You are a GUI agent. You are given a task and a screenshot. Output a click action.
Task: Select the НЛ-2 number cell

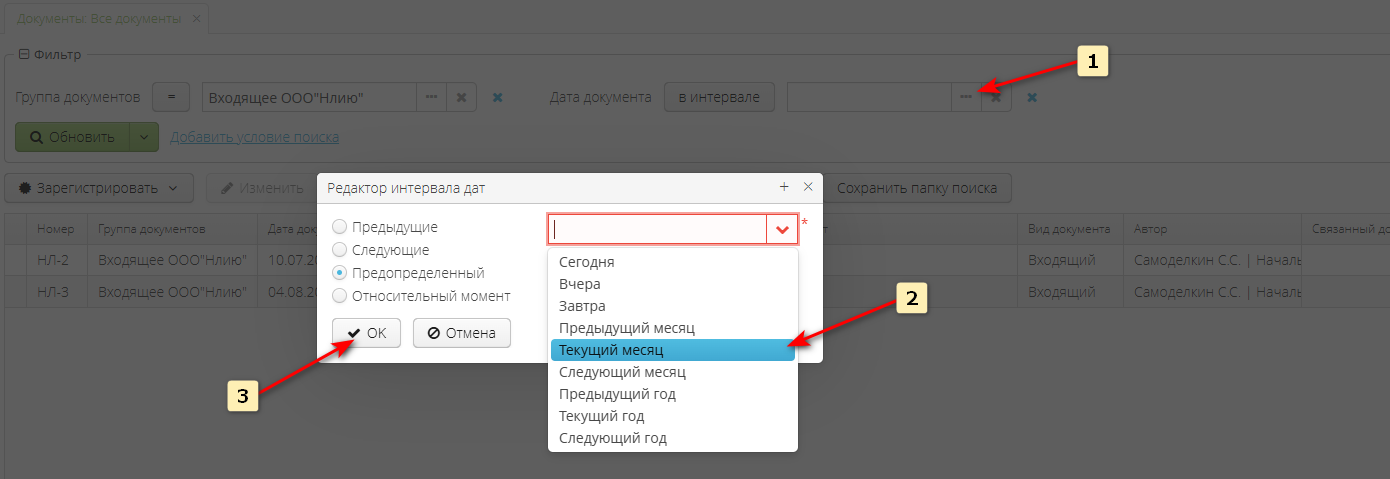pyautogui.click(x=57, y=260)
